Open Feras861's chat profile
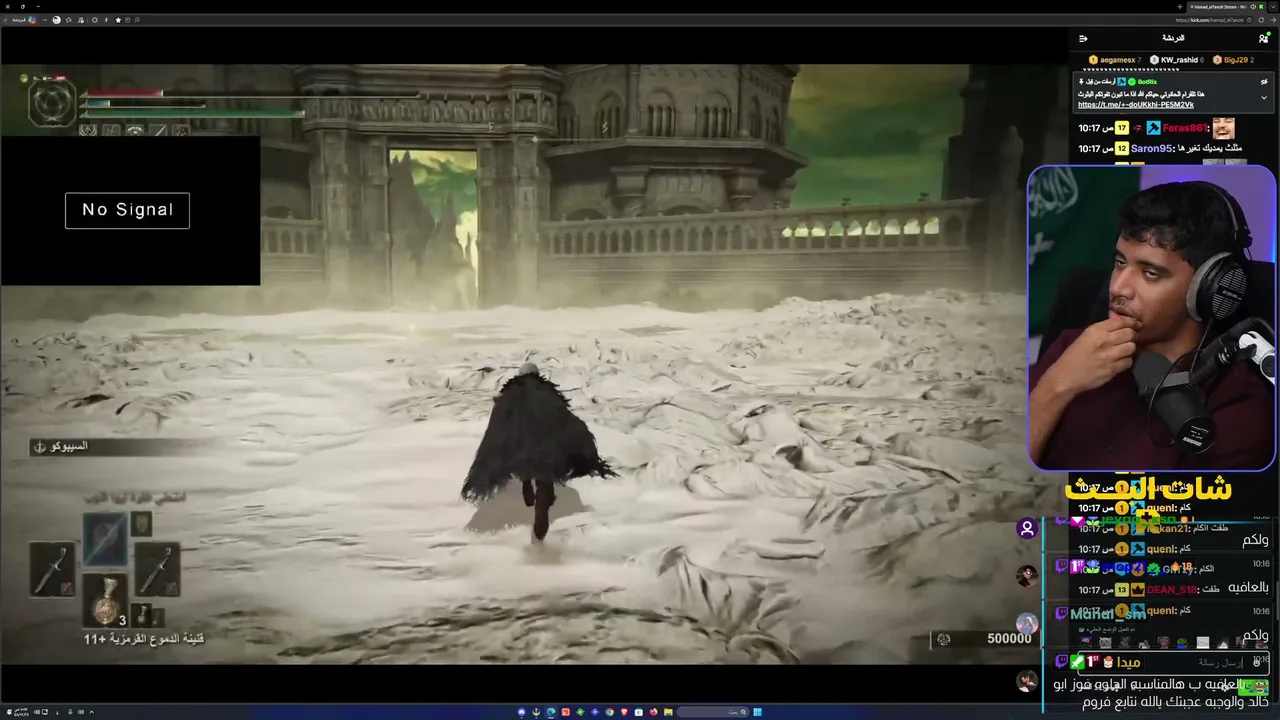Image resolution: width=1280 pixels, height=720 pixels. [1184, 128]
